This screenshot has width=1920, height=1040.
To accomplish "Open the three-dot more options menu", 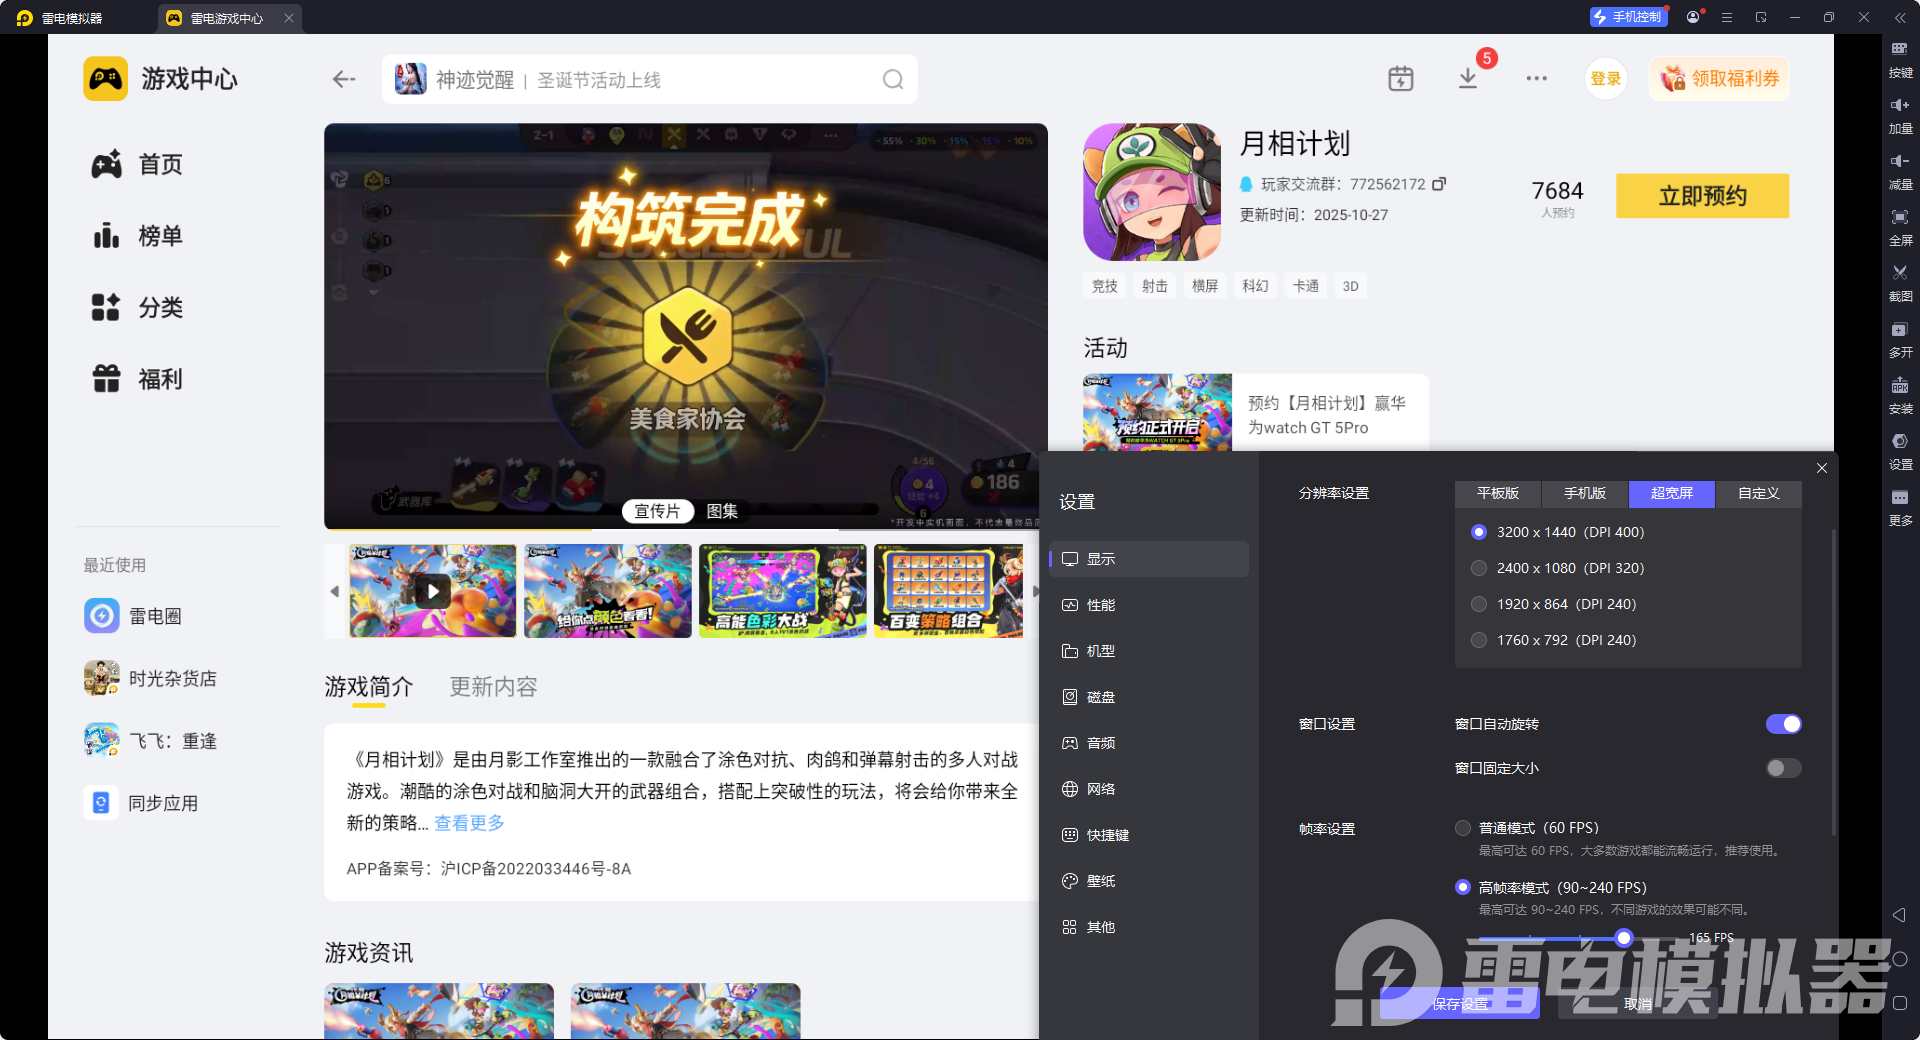I will (x=1536, y=78).
